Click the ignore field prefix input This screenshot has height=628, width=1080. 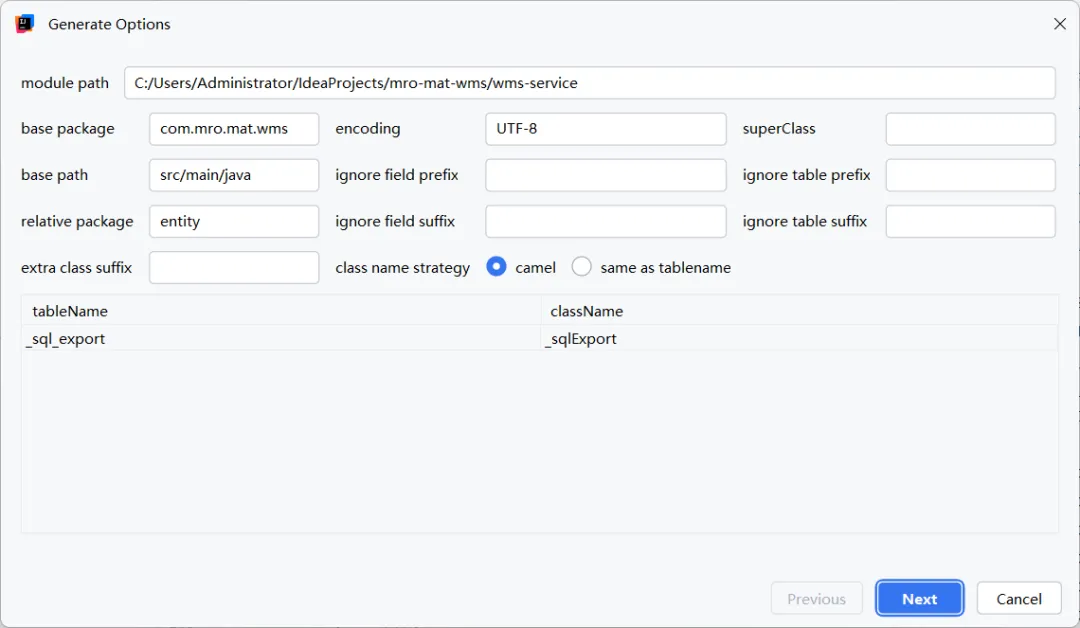point(605,175)
